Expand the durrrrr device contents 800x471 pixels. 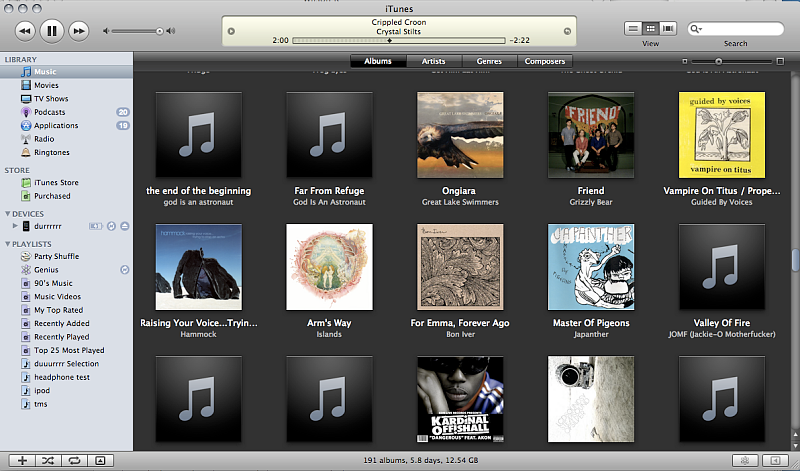point(15,226)
